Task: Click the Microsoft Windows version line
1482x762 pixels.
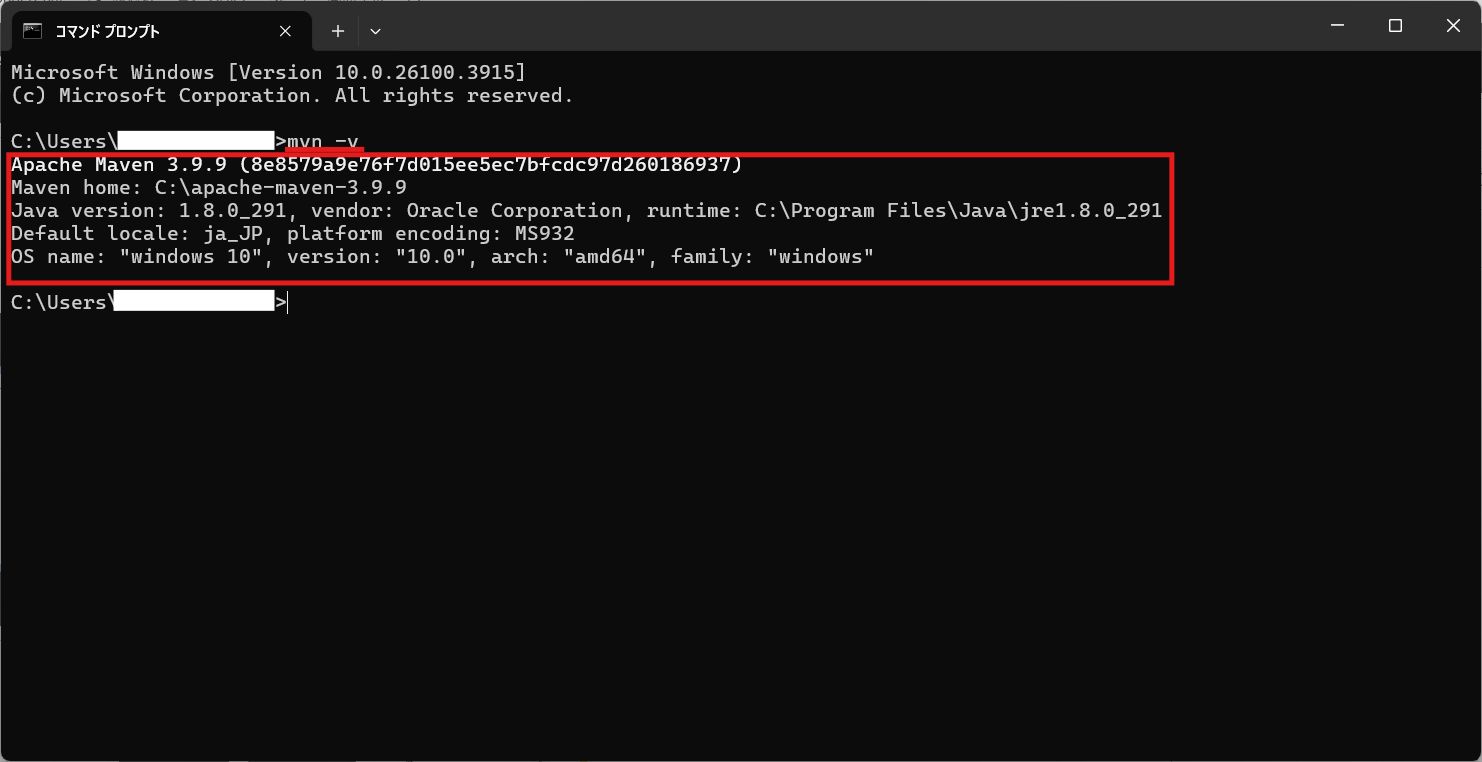Action: [x=268, y=73]
